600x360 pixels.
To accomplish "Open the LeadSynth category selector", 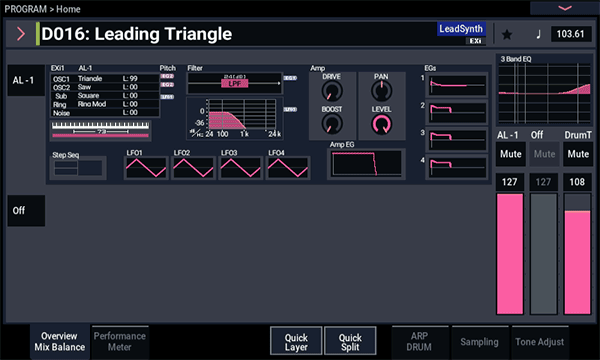I will pos(461,29).
